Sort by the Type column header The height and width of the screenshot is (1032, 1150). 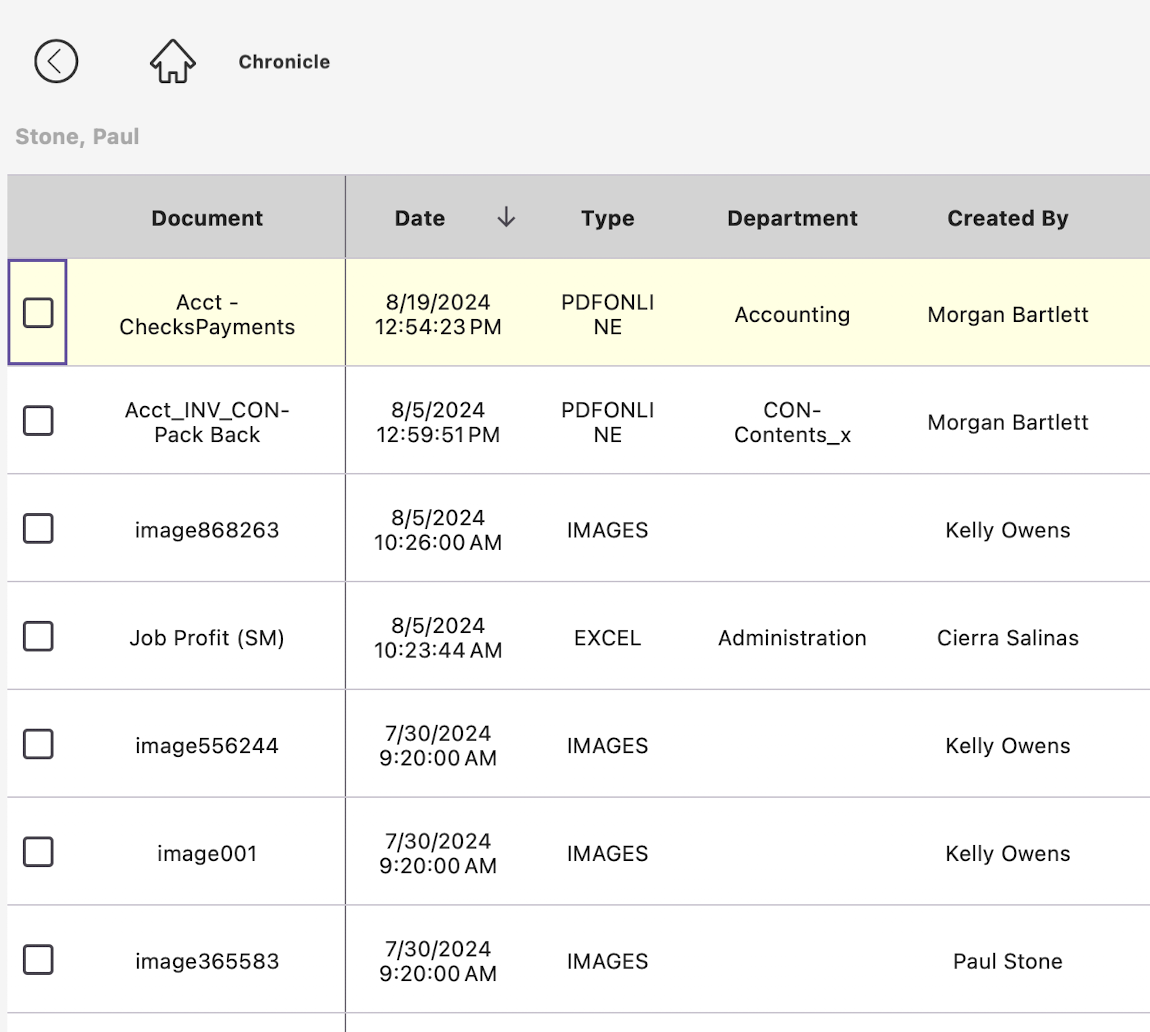(x=607, y=218)
